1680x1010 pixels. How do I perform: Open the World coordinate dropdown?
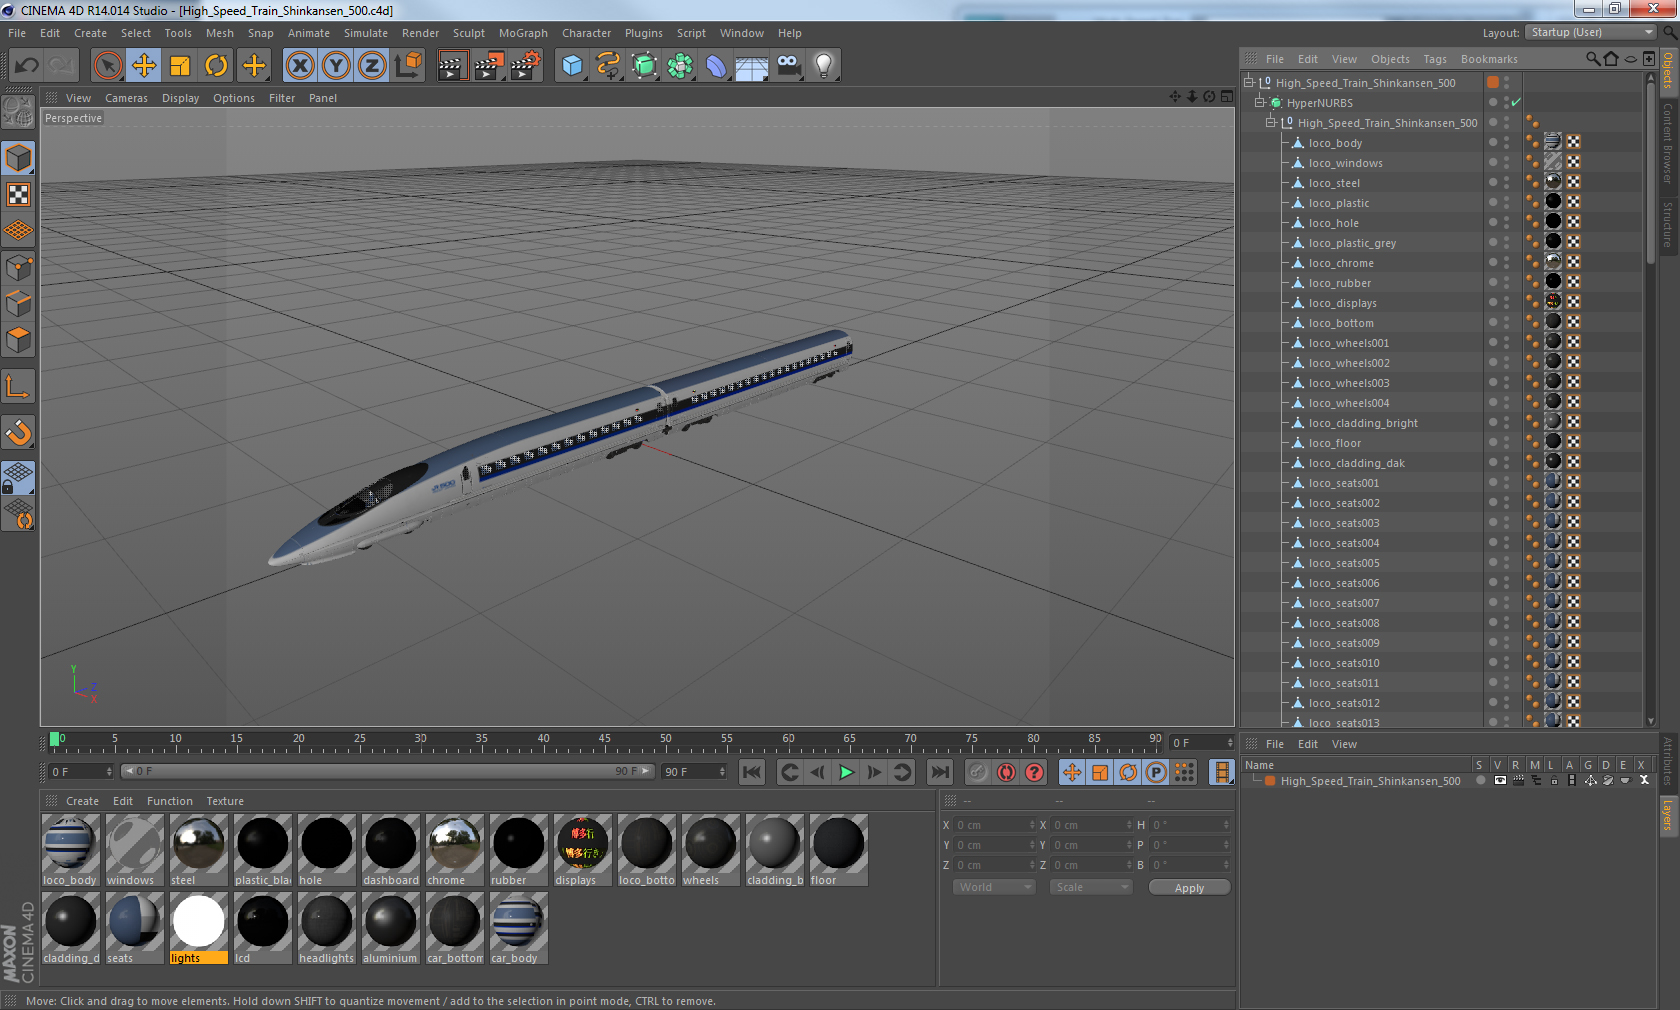[x=994, y=887]
